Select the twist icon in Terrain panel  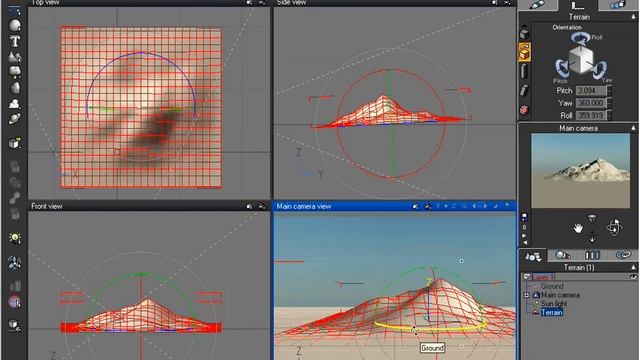click(524, 91)
